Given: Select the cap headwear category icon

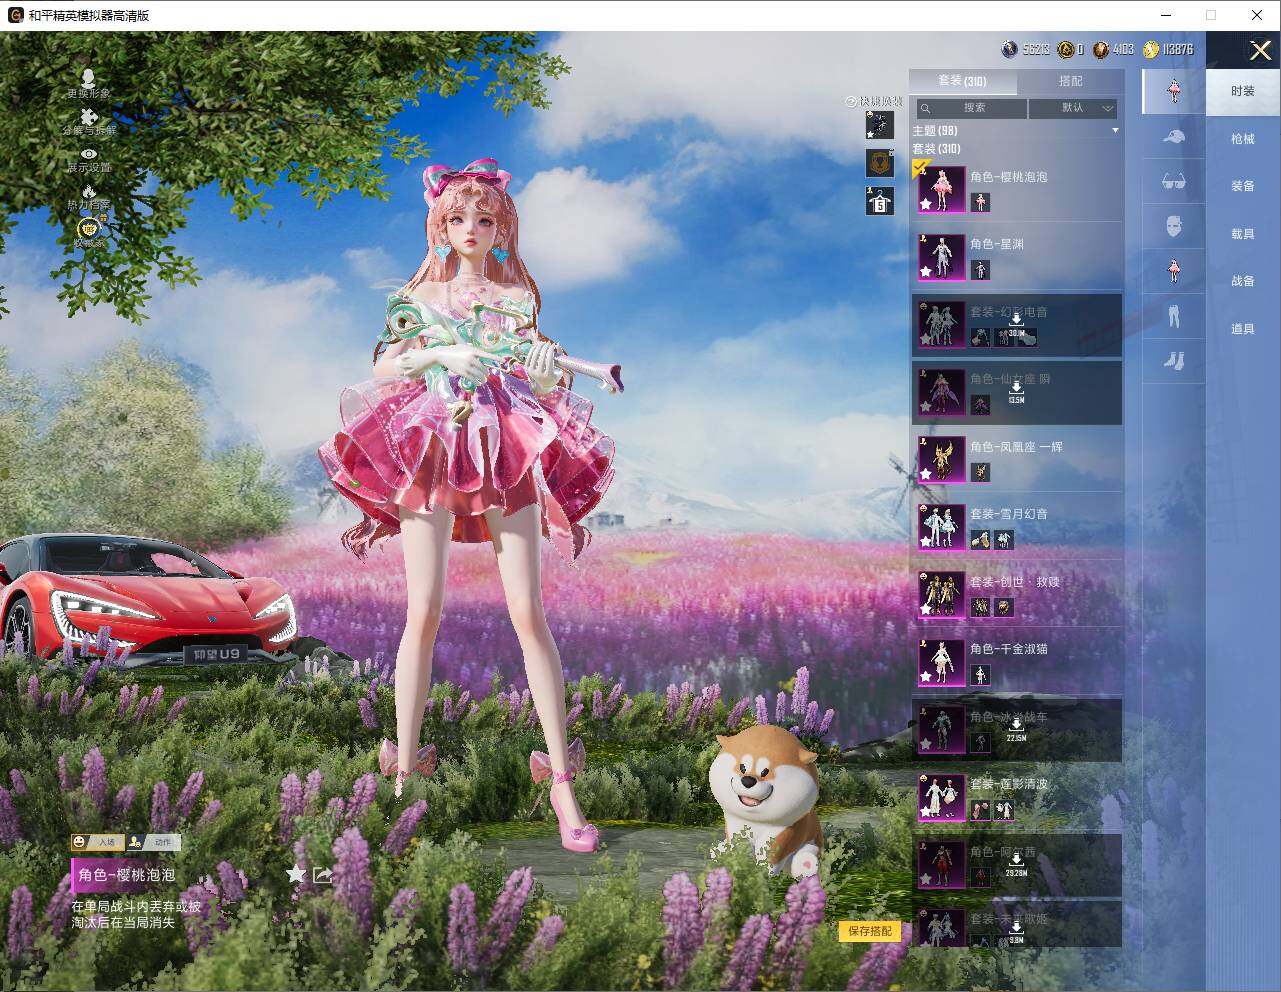Looking at the screenshot, I should point(1174,137).
